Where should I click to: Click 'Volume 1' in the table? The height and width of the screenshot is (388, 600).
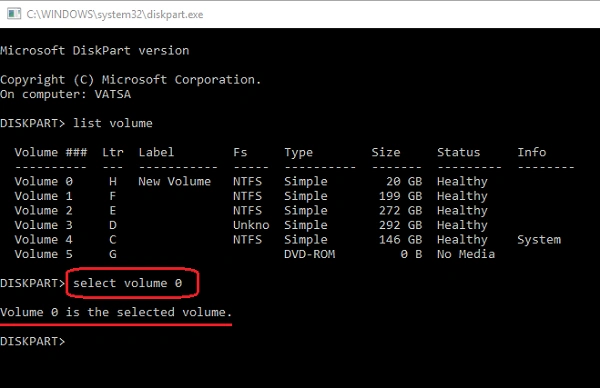pos(43,196)
